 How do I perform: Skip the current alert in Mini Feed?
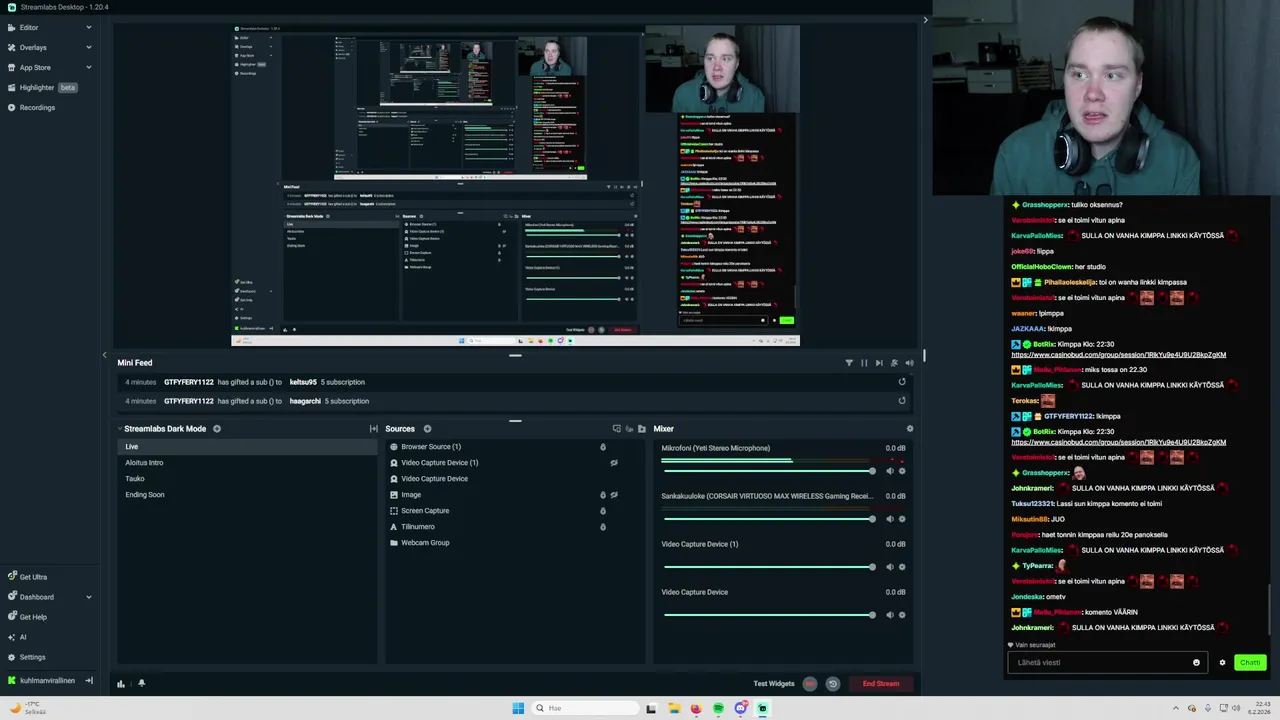pyautogui.click(x=879, y=363)
